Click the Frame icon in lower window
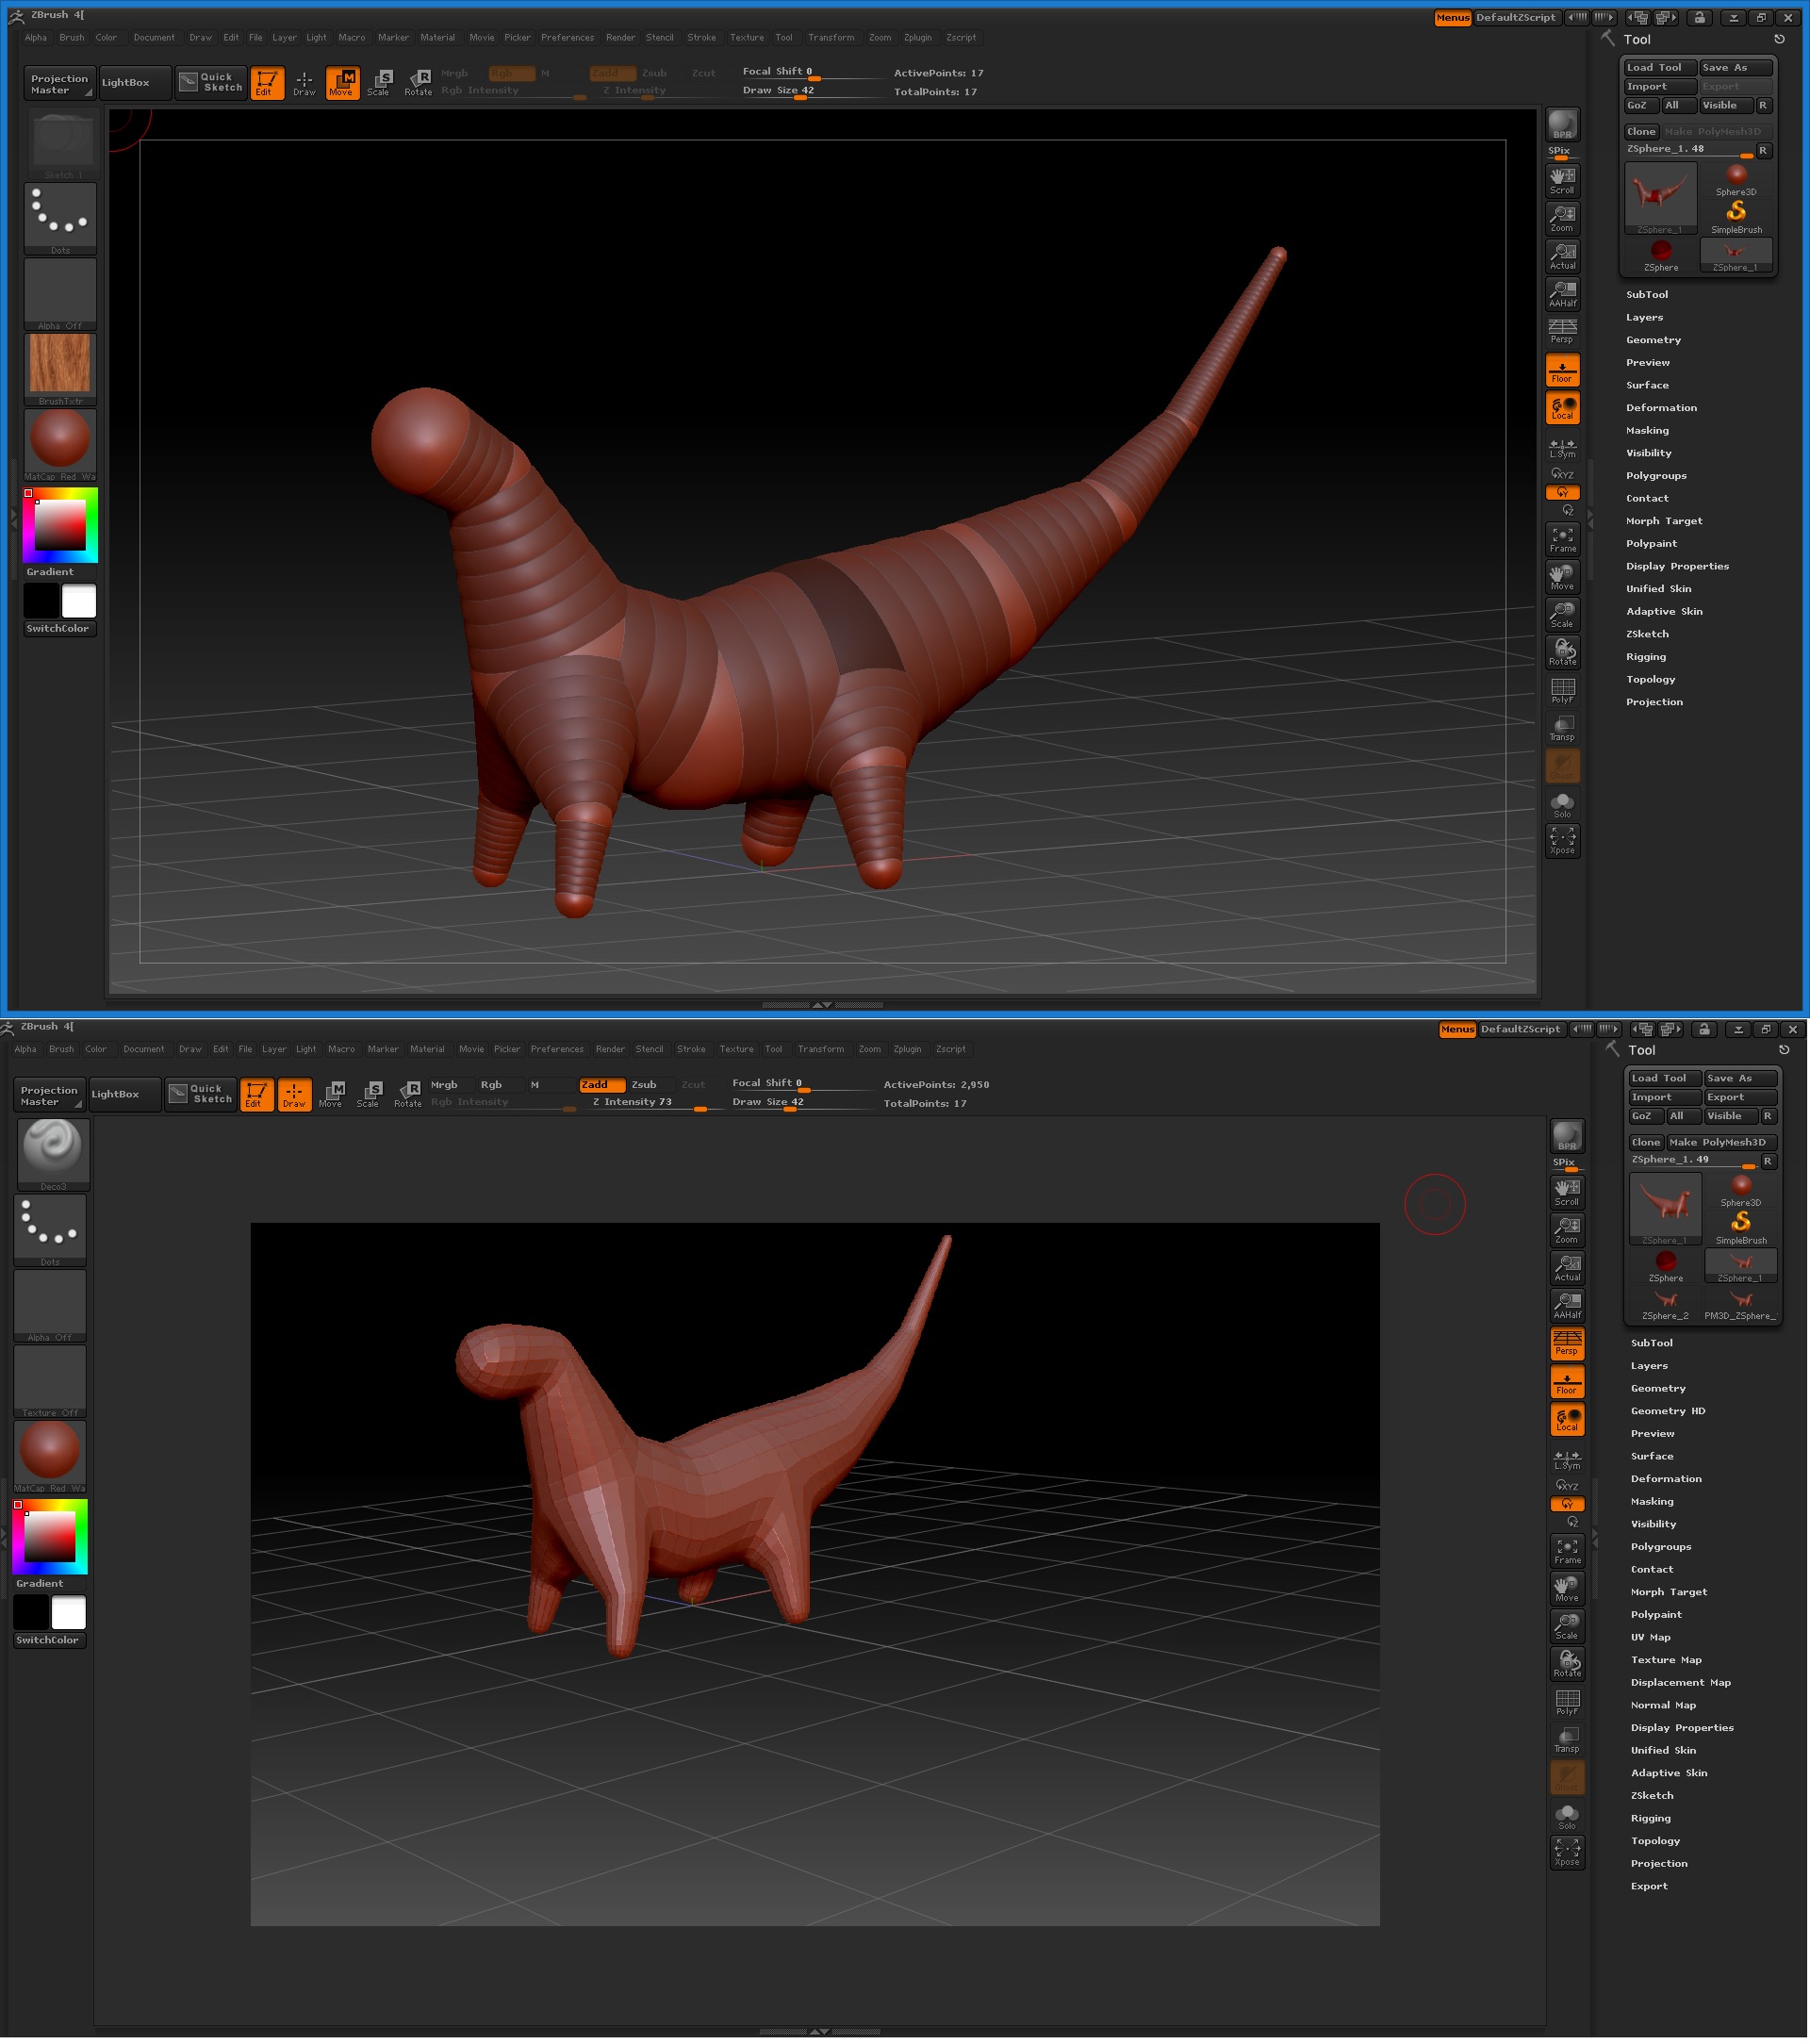The width and height of the screenshot is (1810, 2044). tap(1567, 1551)
